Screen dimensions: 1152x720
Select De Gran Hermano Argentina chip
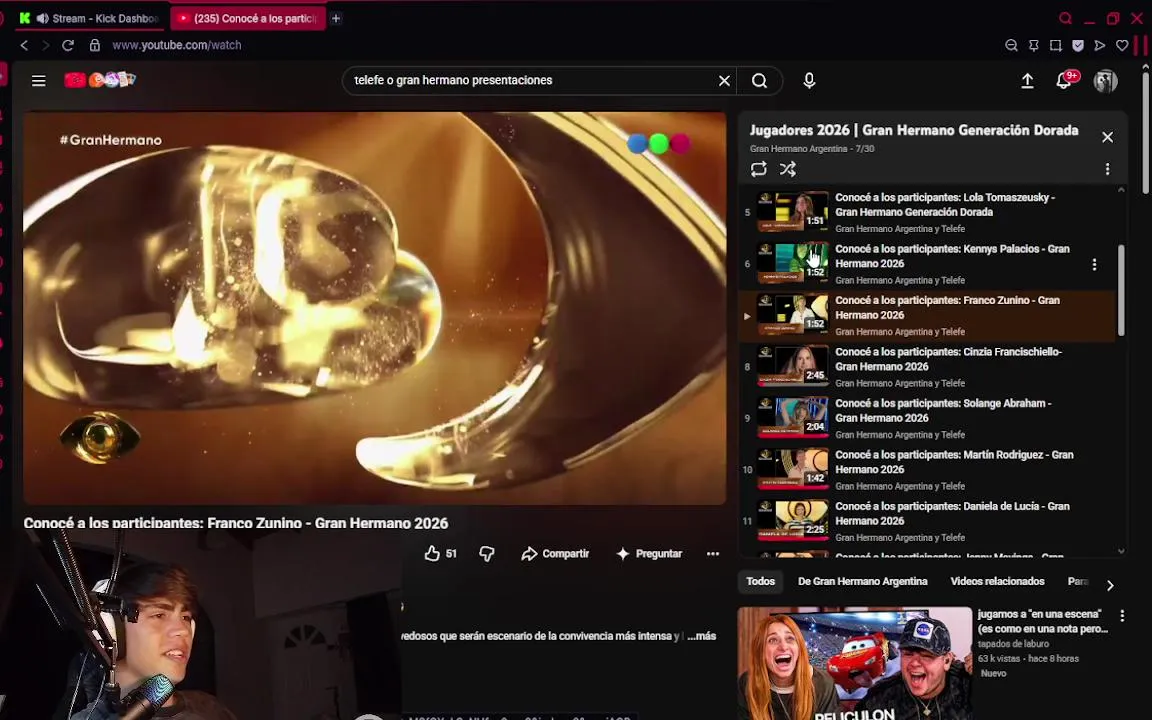tap(863, 581)
